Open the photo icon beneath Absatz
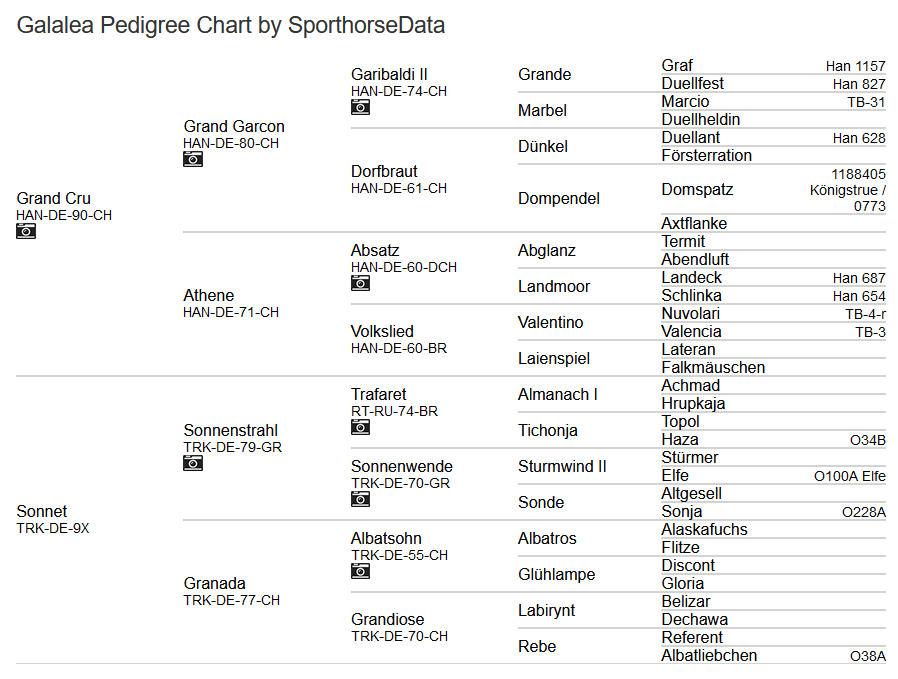Viewport: 898px width, 679px height. pos(360,283)
